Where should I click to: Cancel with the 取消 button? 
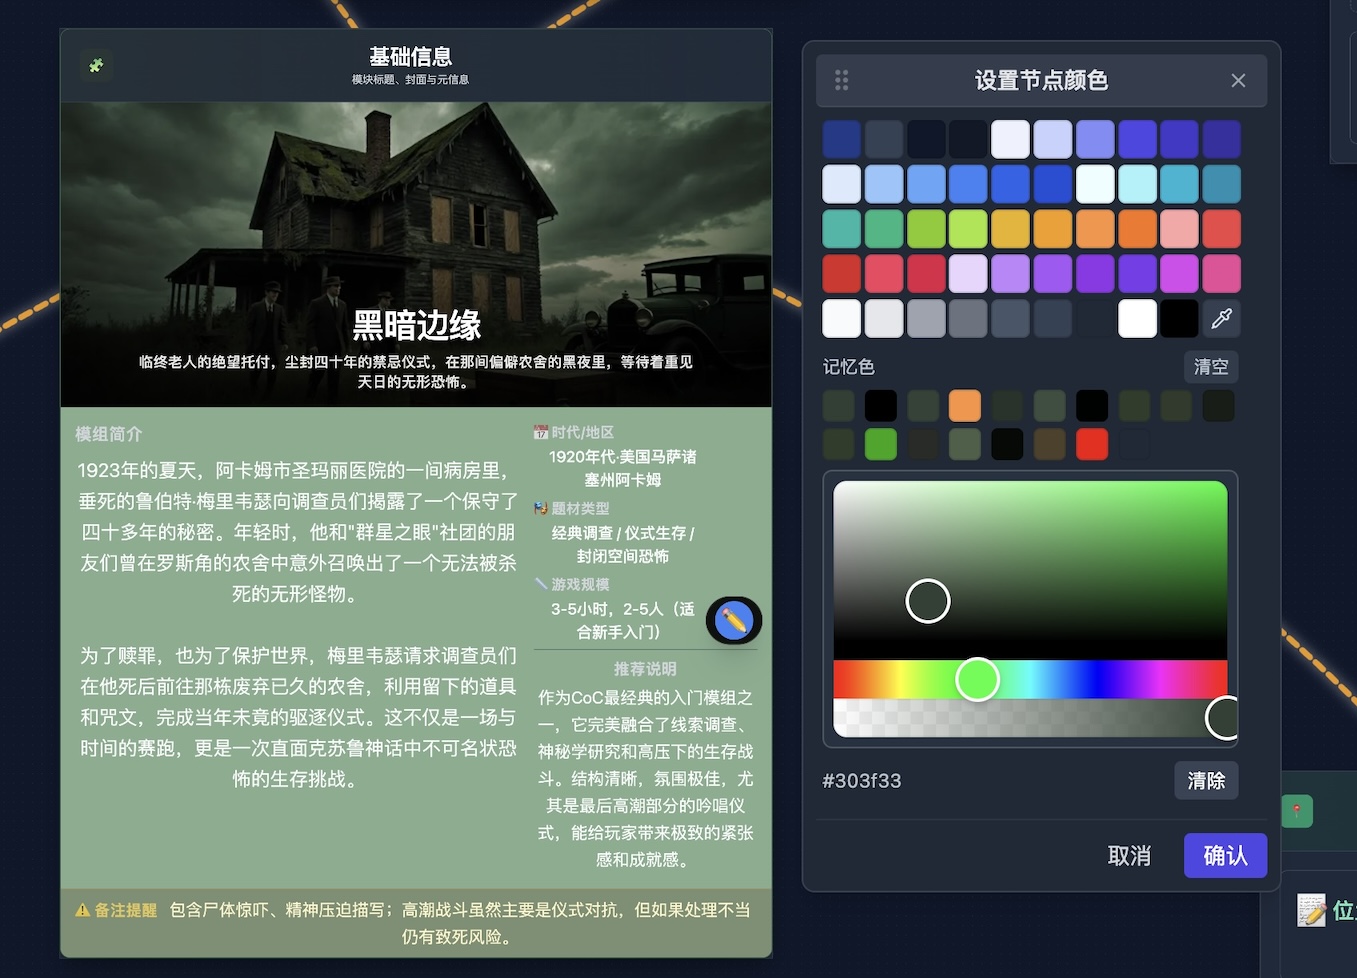pos(1129,856)
